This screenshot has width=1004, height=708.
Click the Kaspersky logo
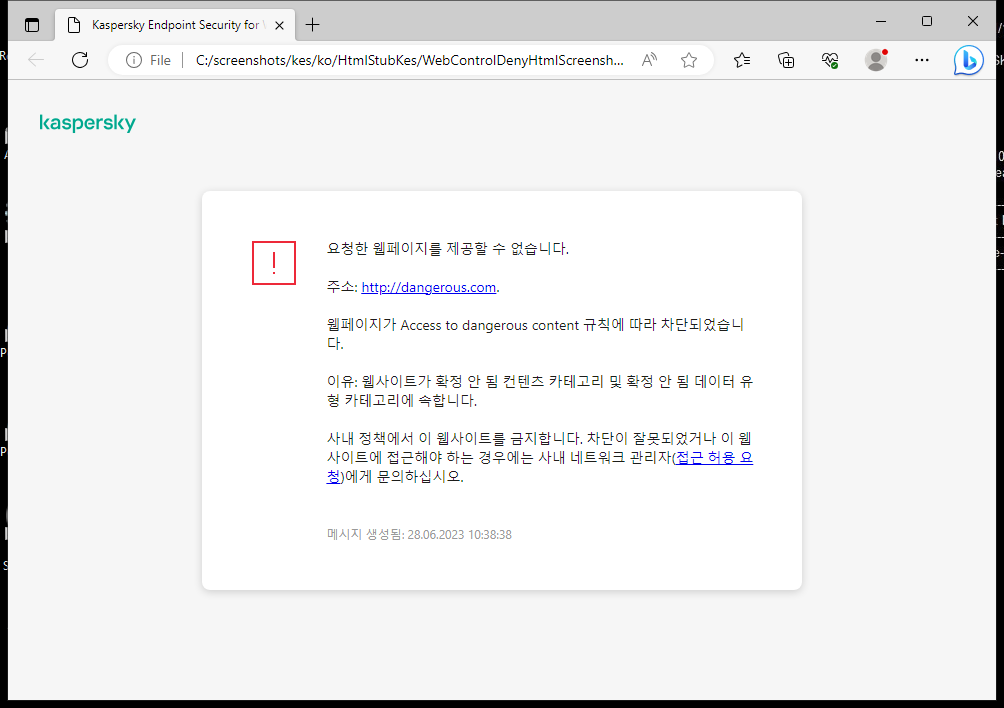pos(87,122)
